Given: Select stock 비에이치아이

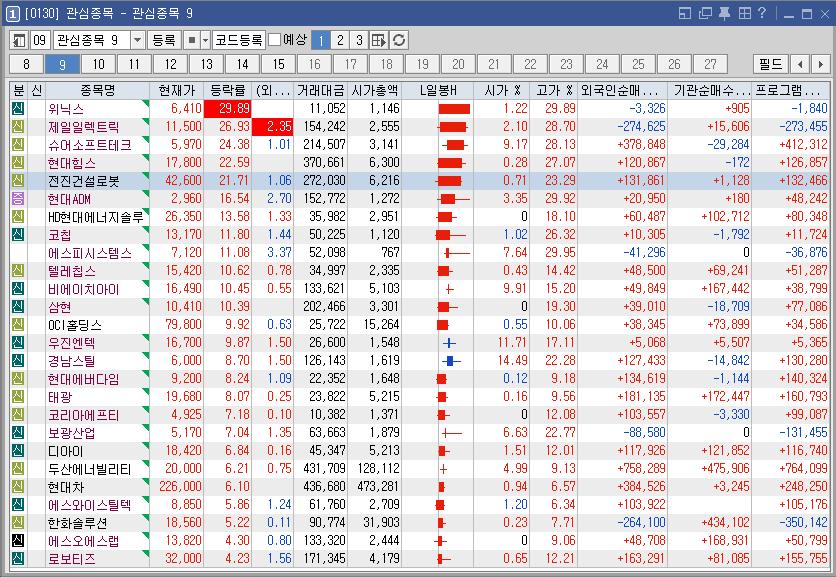Looking at the screenshot, I should point(83,289).
